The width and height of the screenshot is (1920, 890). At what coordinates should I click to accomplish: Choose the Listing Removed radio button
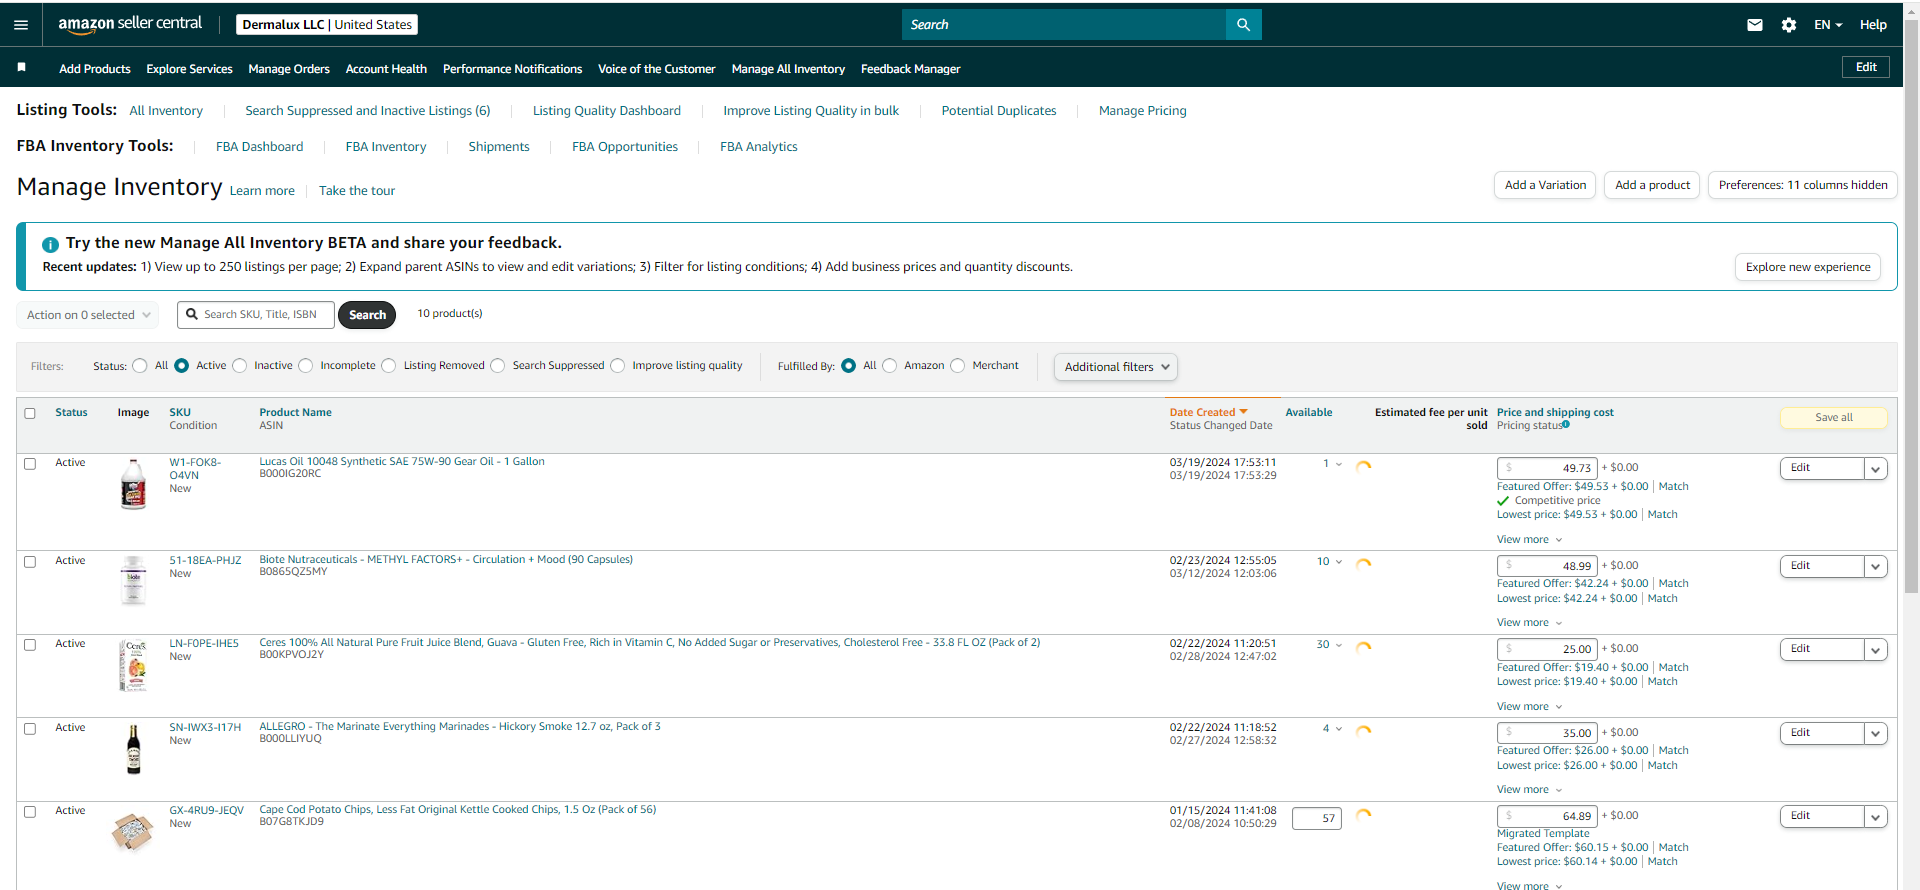pos(389,366)
